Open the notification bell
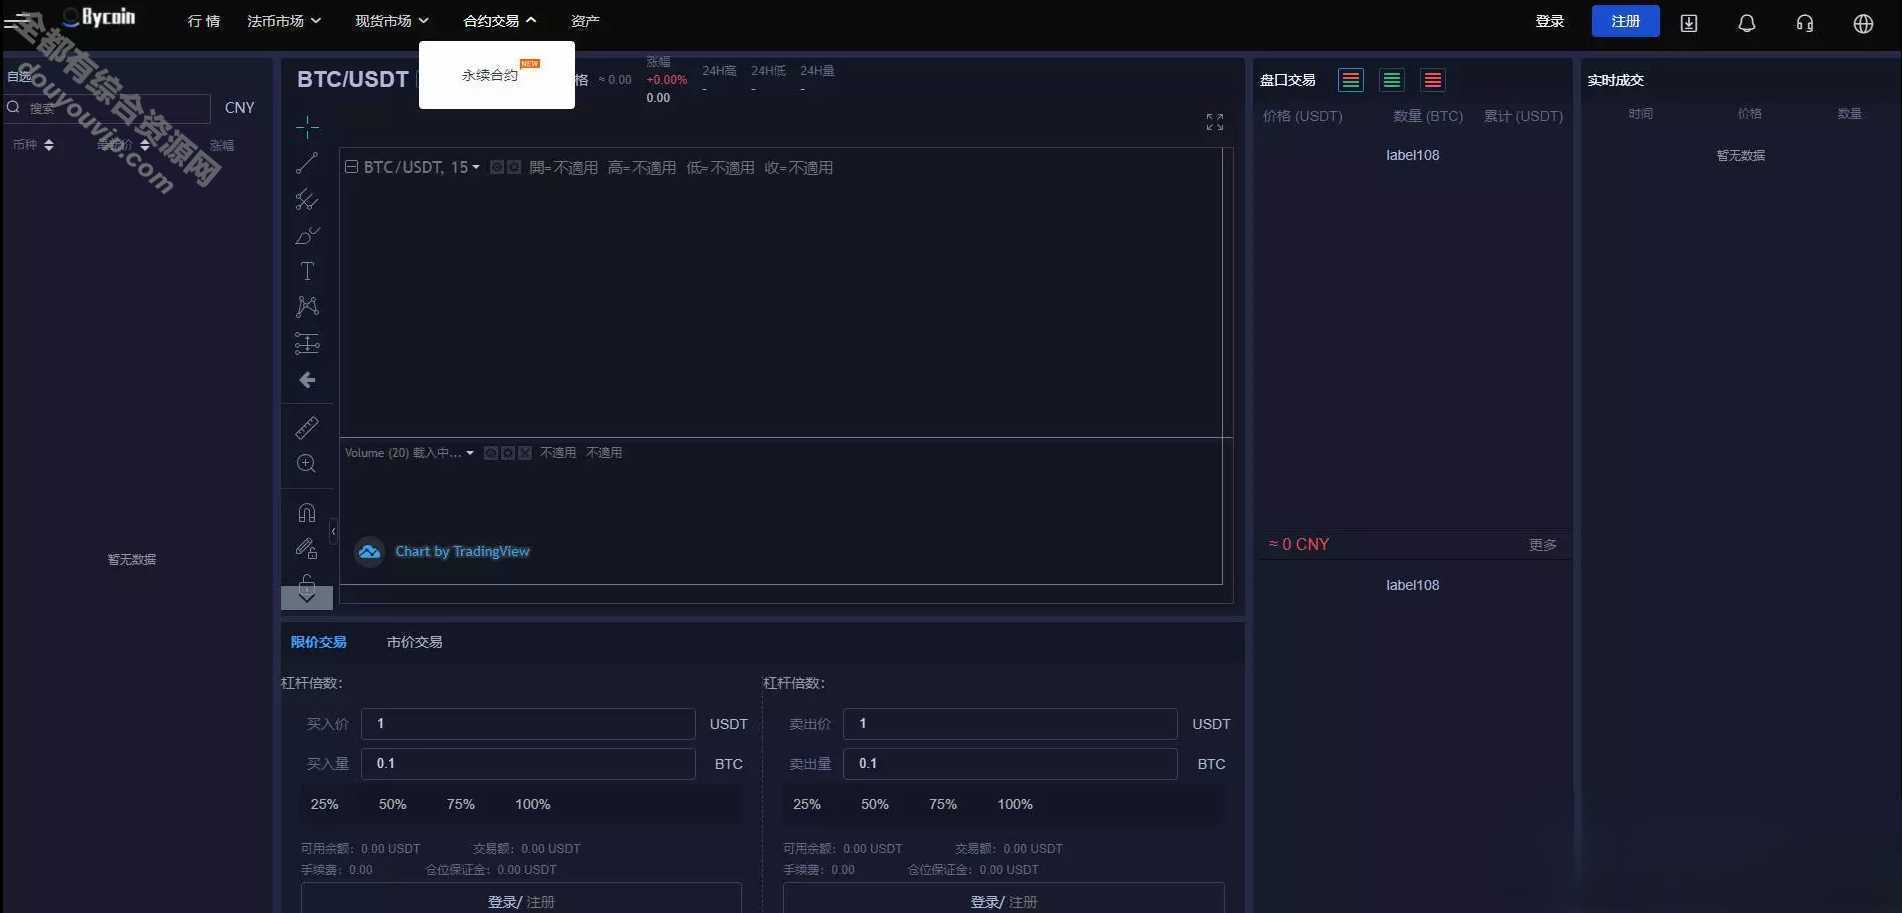Image resolution: width=1902 pixels, height=913 pixels. pyautogui.click(x=1747, y=23)
